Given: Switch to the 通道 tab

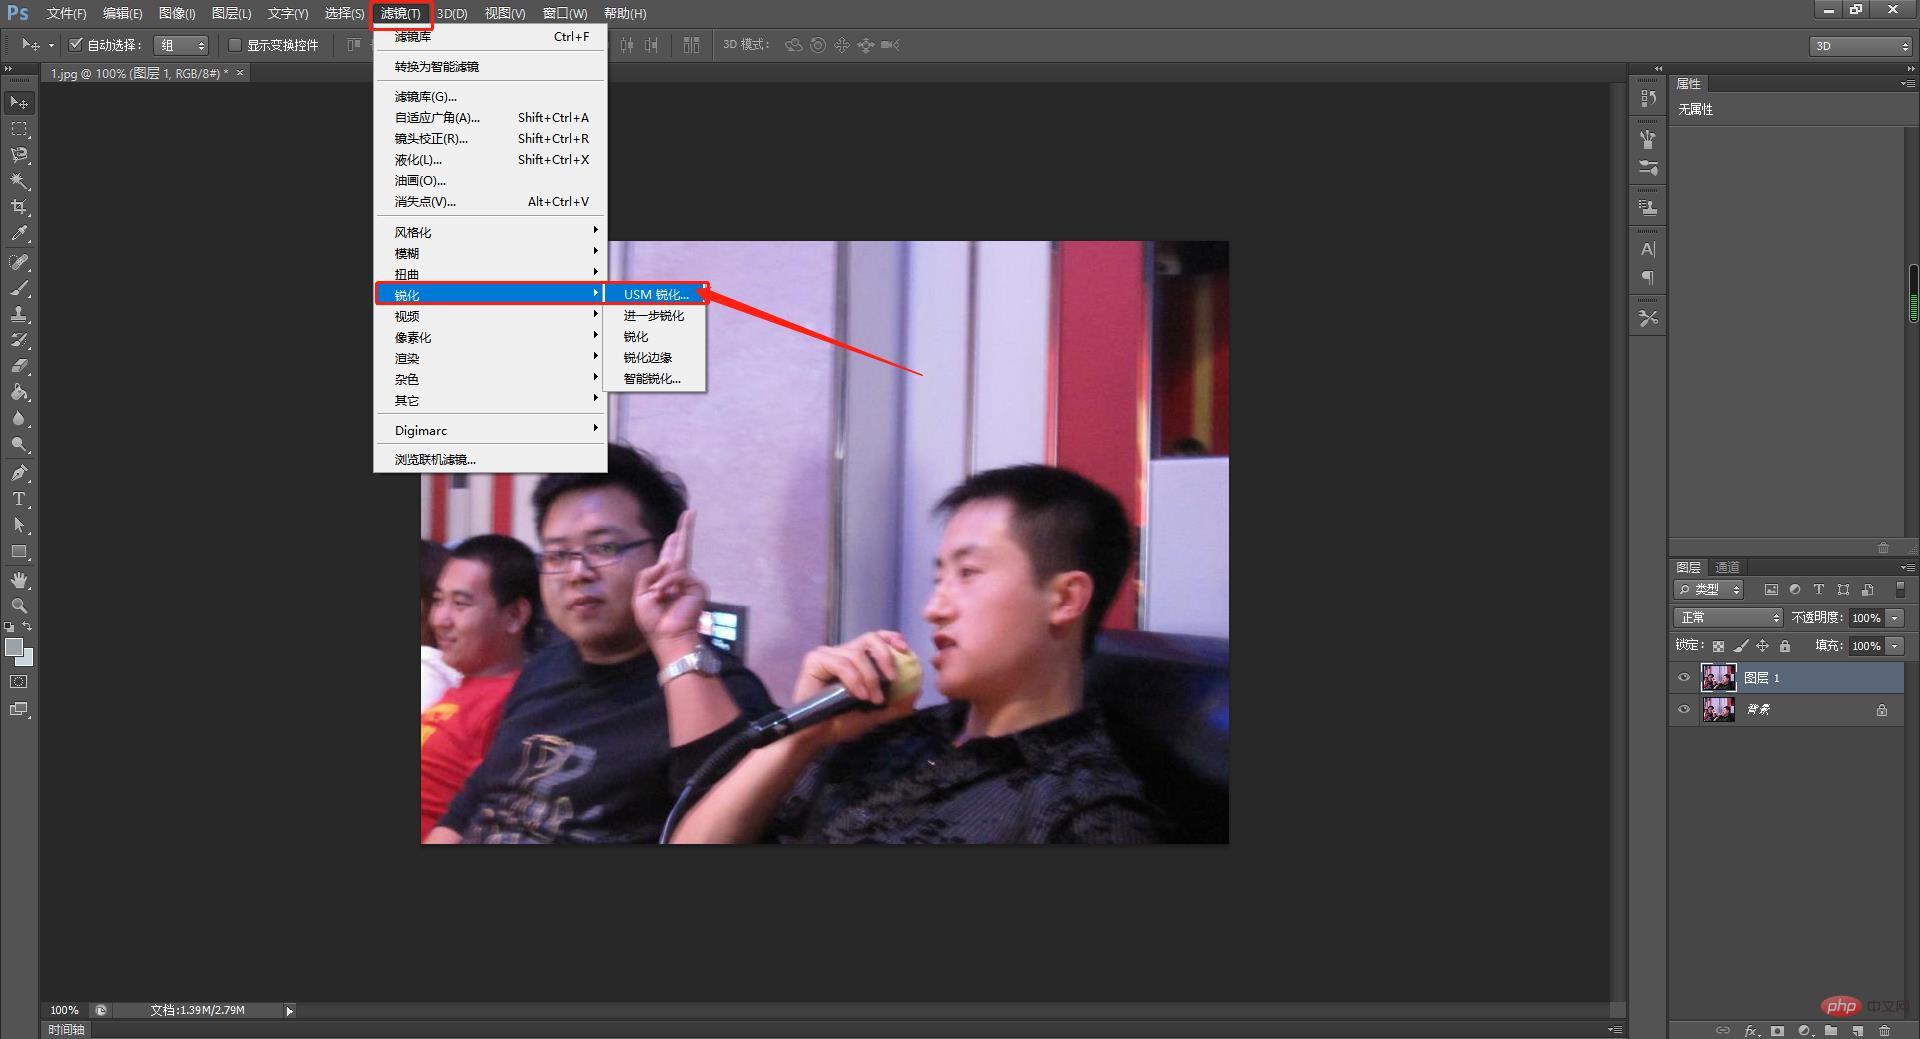Looking at the screenshot, I should click(1727, 567).
